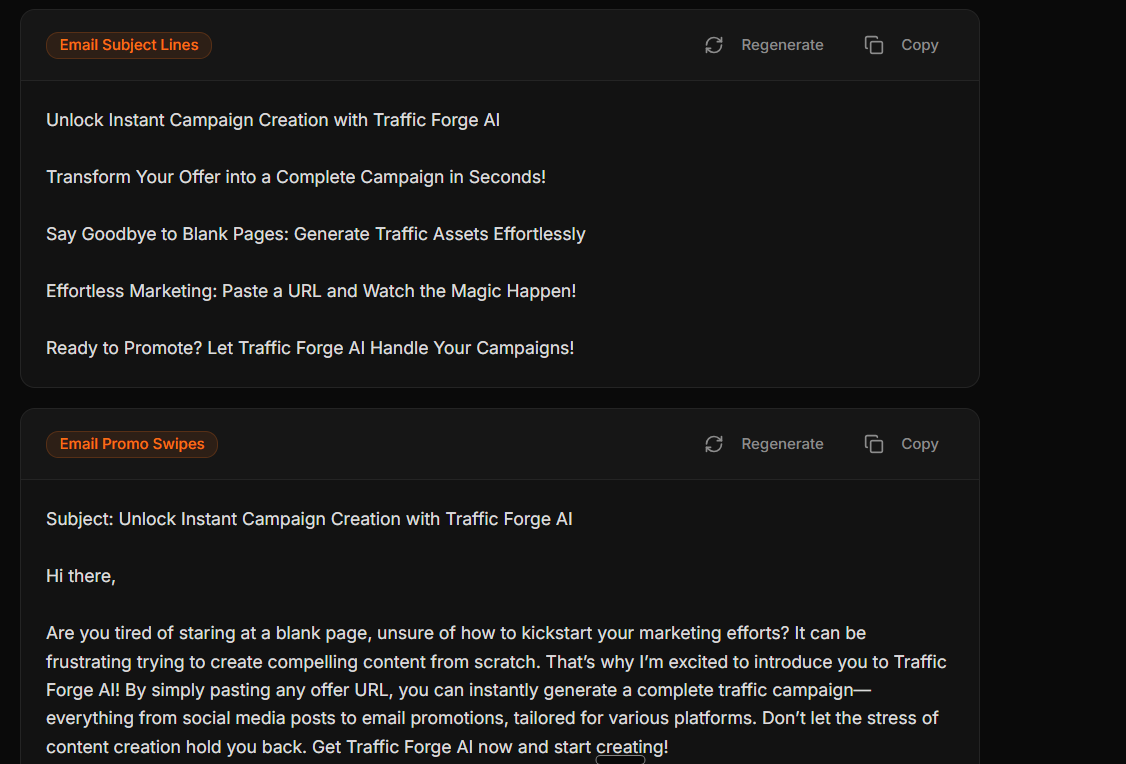Image resolution: width=1126 pixels, height=764 pixels.
Task: Regenerate the Email Subject Lines text label
Action: [x=782, y=45]
